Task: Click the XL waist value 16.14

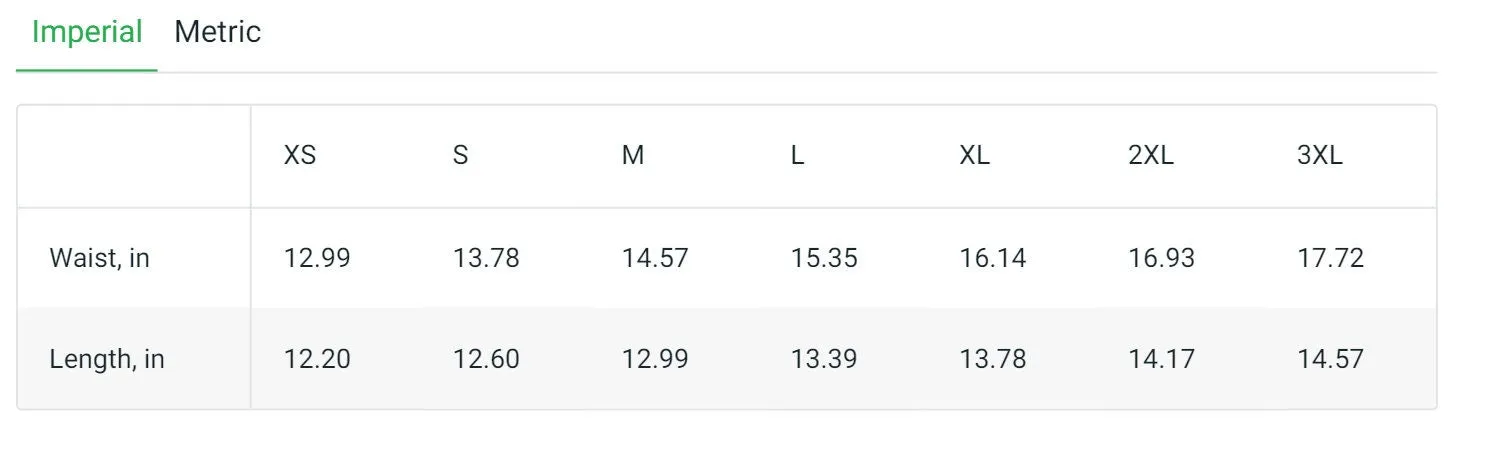Action: pyautogui.click(x=993, y=259)
